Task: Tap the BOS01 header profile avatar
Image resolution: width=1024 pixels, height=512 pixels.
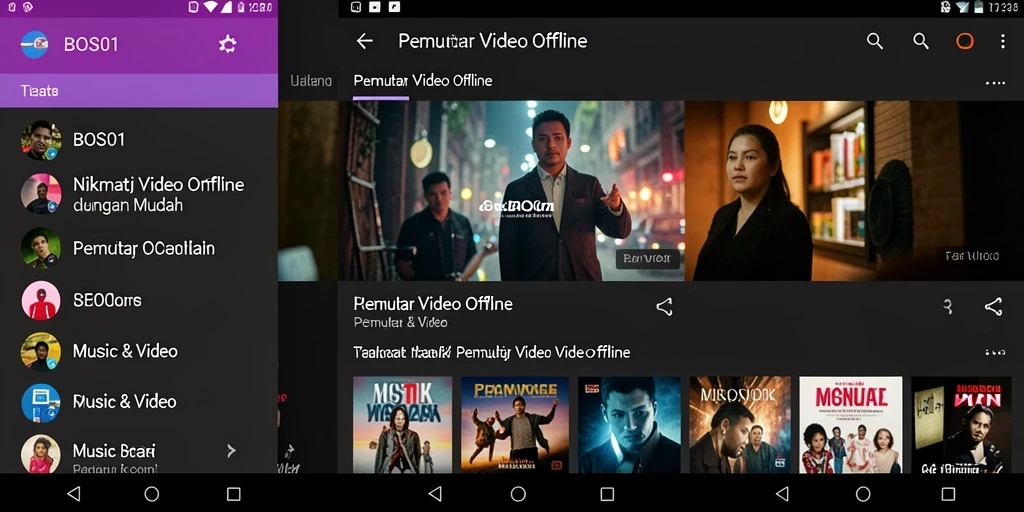Action: coord(35,44)
